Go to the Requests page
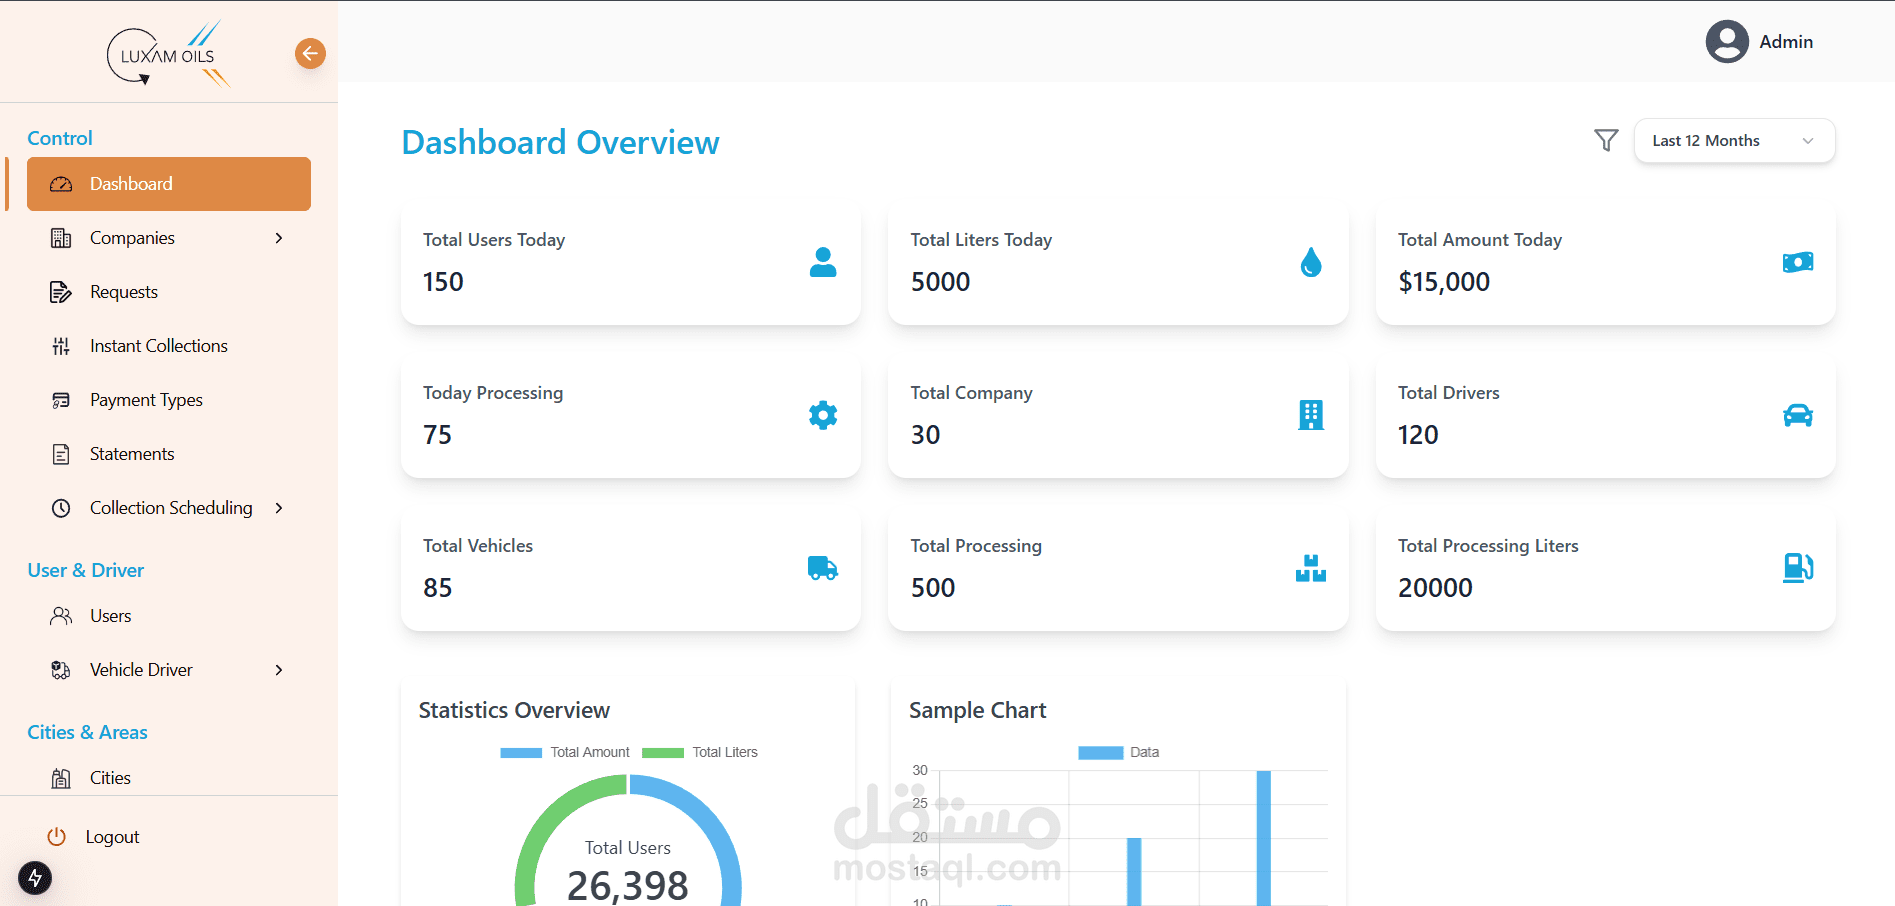The image size is (1895, 906). click(x=169, y=292)
